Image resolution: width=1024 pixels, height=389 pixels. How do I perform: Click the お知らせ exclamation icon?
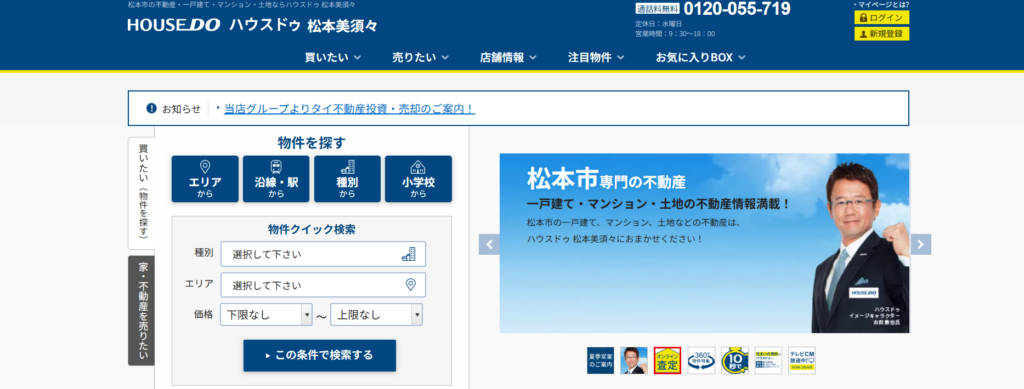[x=151, y=108]
